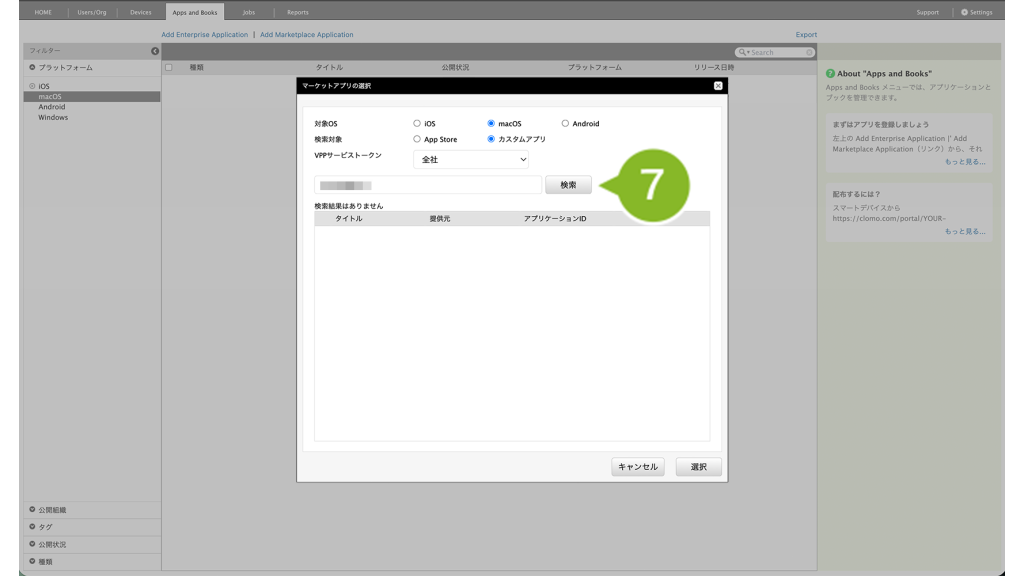Select Android as 対象OS

(565, 123)
